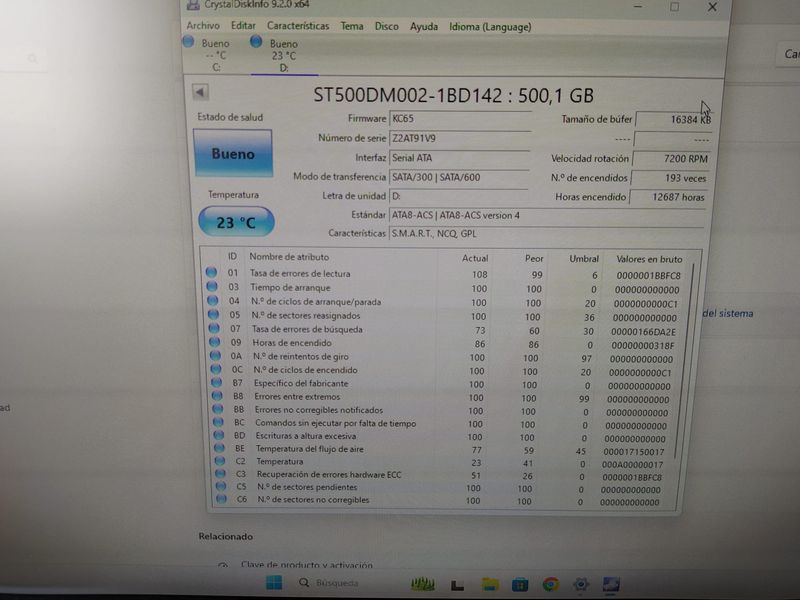Viewport: 800px width, 600px height.
Task: Select the Recuperación de errores hardware ECC text
Action: (329, 474)
